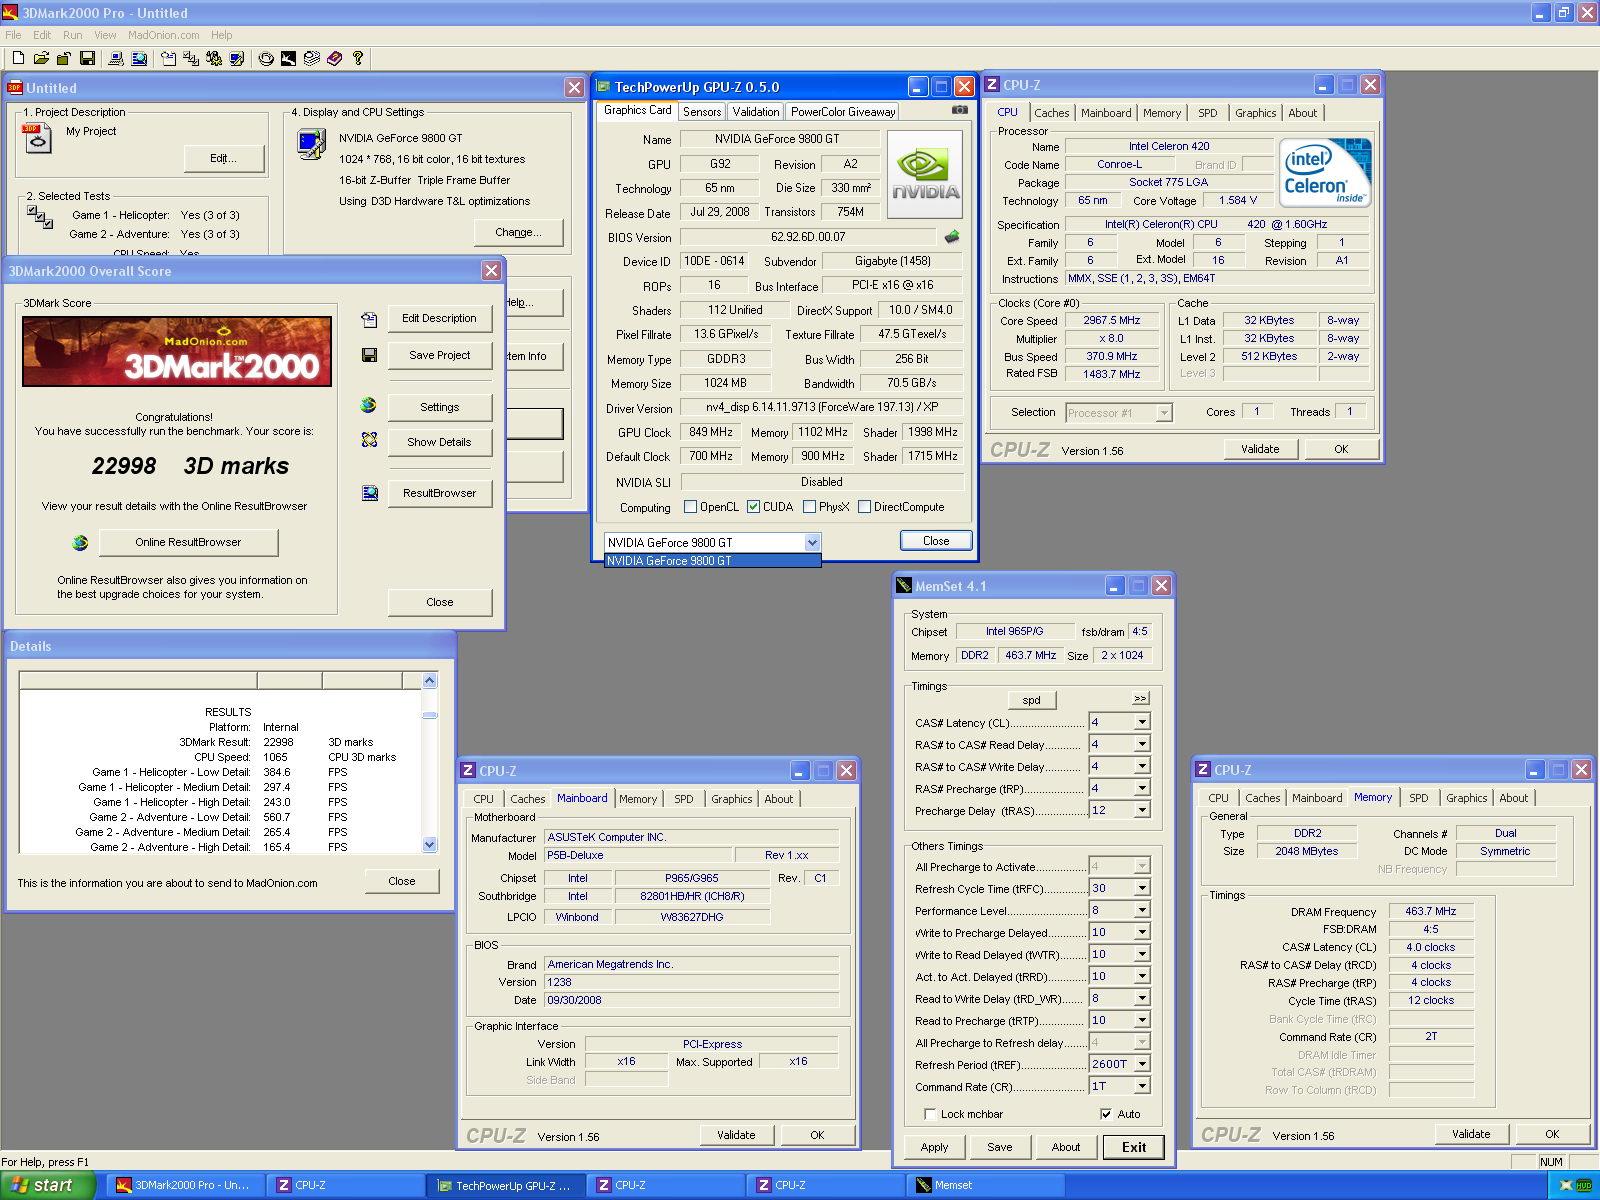Viewport: 1600px width, 1200px height.
Task: Enable the PhysX checkbox in GPU-Z
Action: point(809,507)
